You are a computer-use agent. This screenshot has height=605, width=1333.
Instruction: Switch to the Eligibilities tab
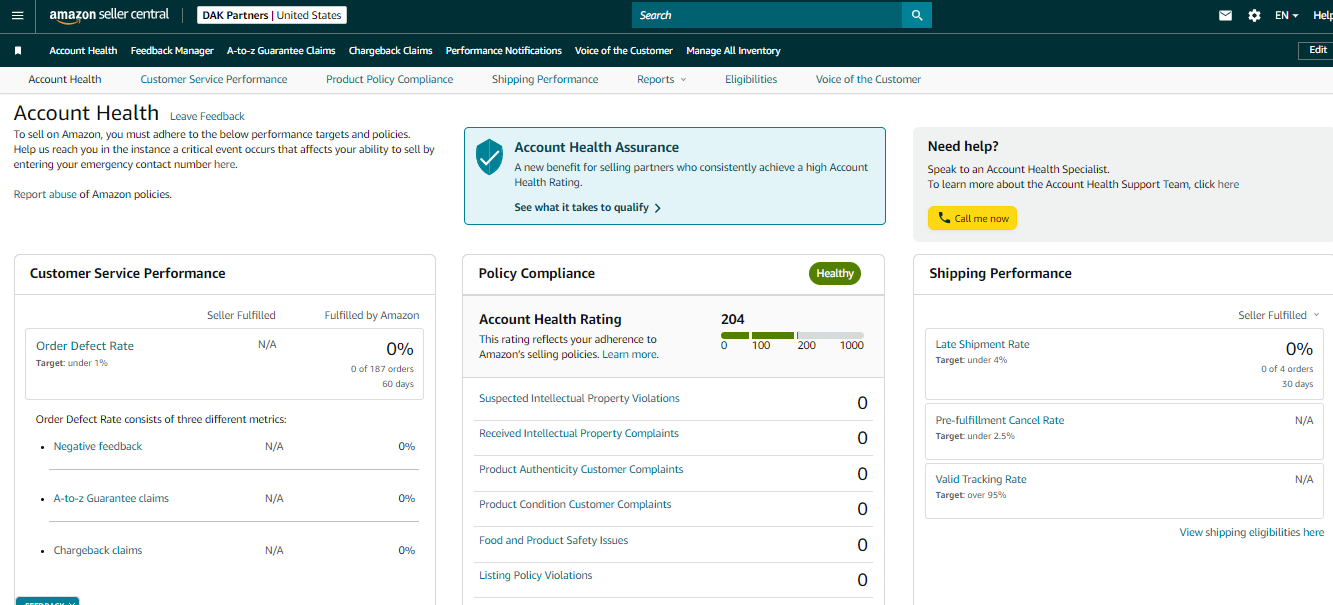[751, 79]
